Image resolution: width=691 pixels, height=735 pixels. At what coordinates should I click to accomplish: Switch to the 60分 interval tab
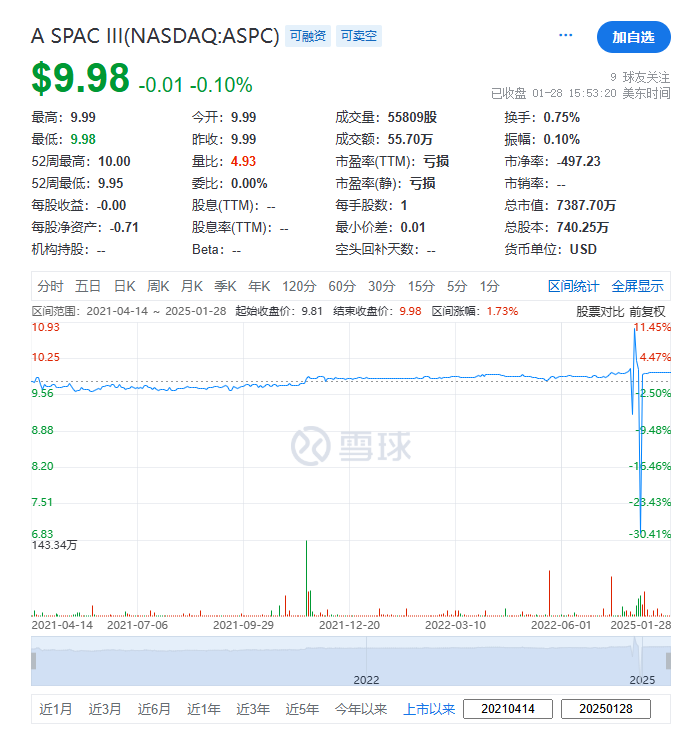pyautogui.click(x=342, y=286)
